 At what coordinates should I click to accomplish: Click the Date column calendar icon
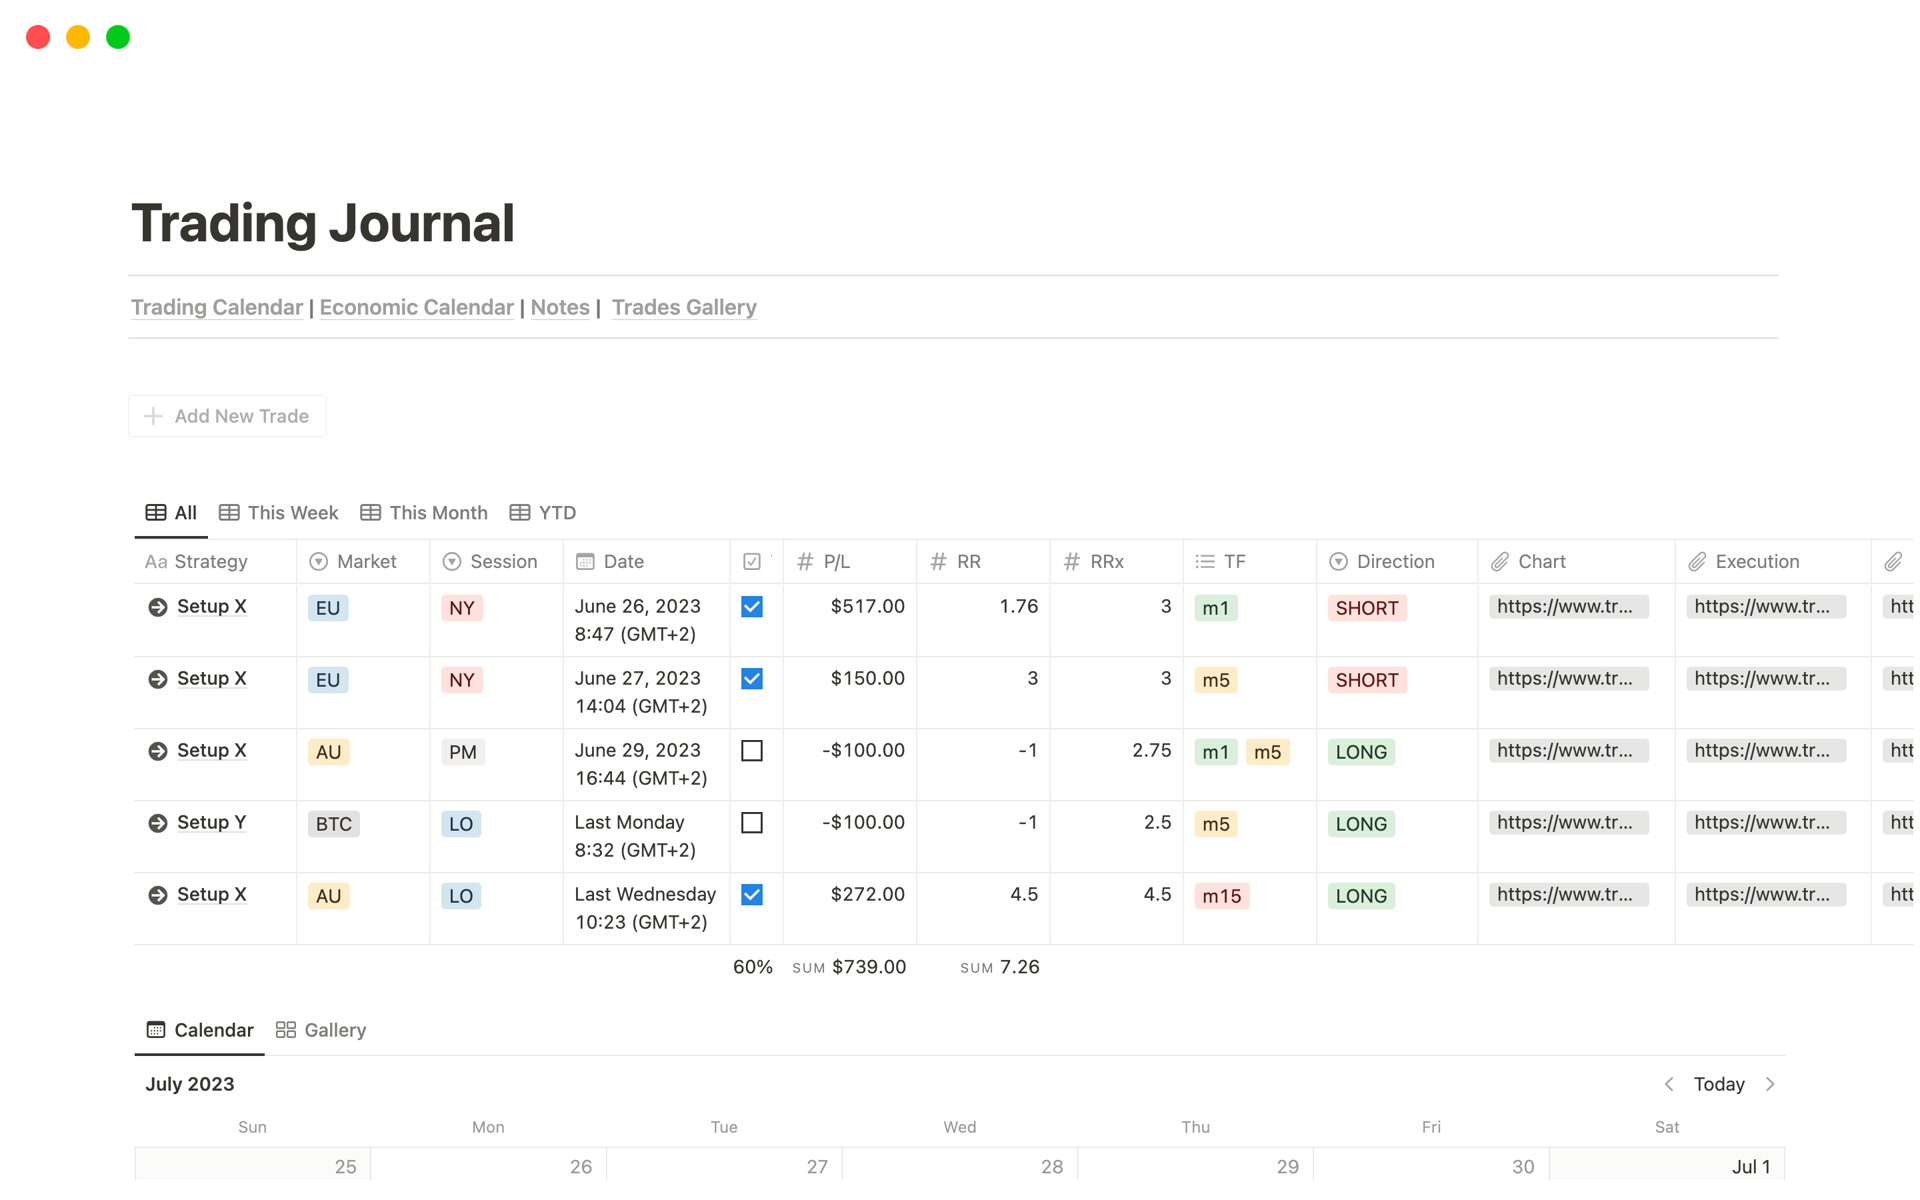(x=585, y=562)
